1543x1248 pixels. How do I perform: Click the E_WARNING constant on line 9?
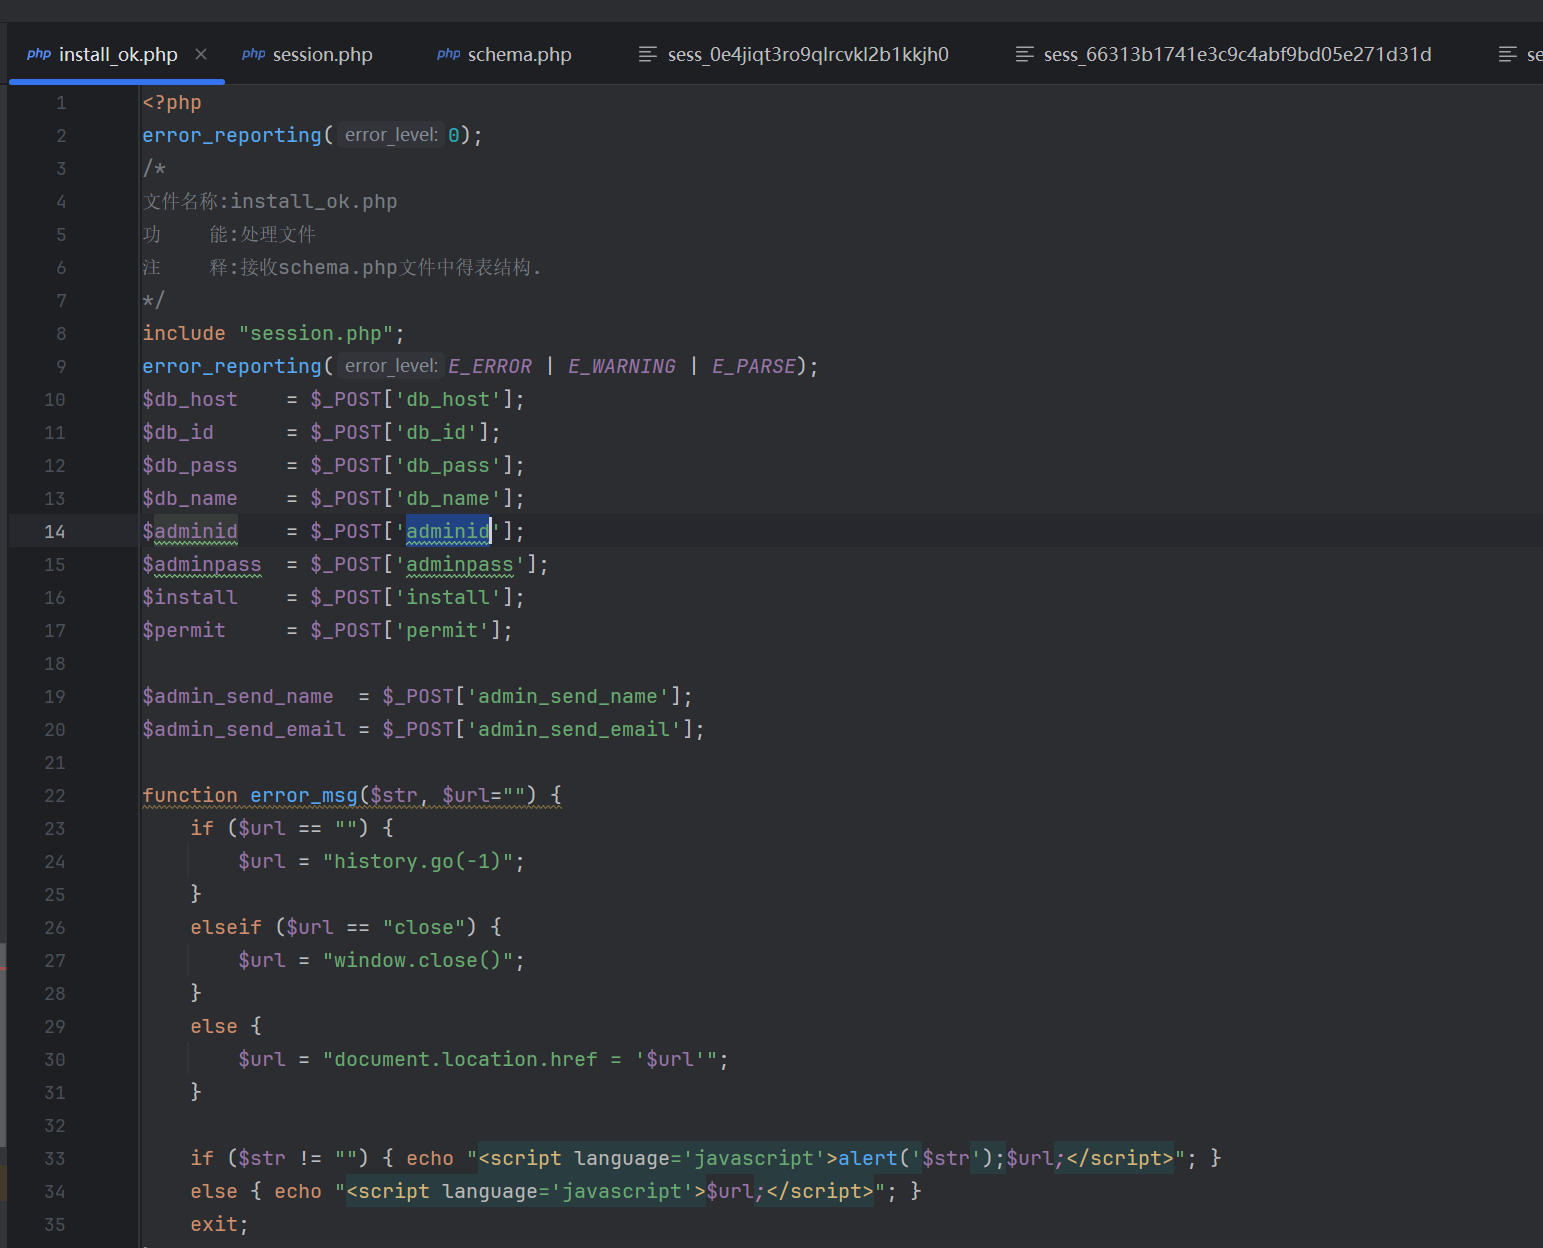(622, 366)
